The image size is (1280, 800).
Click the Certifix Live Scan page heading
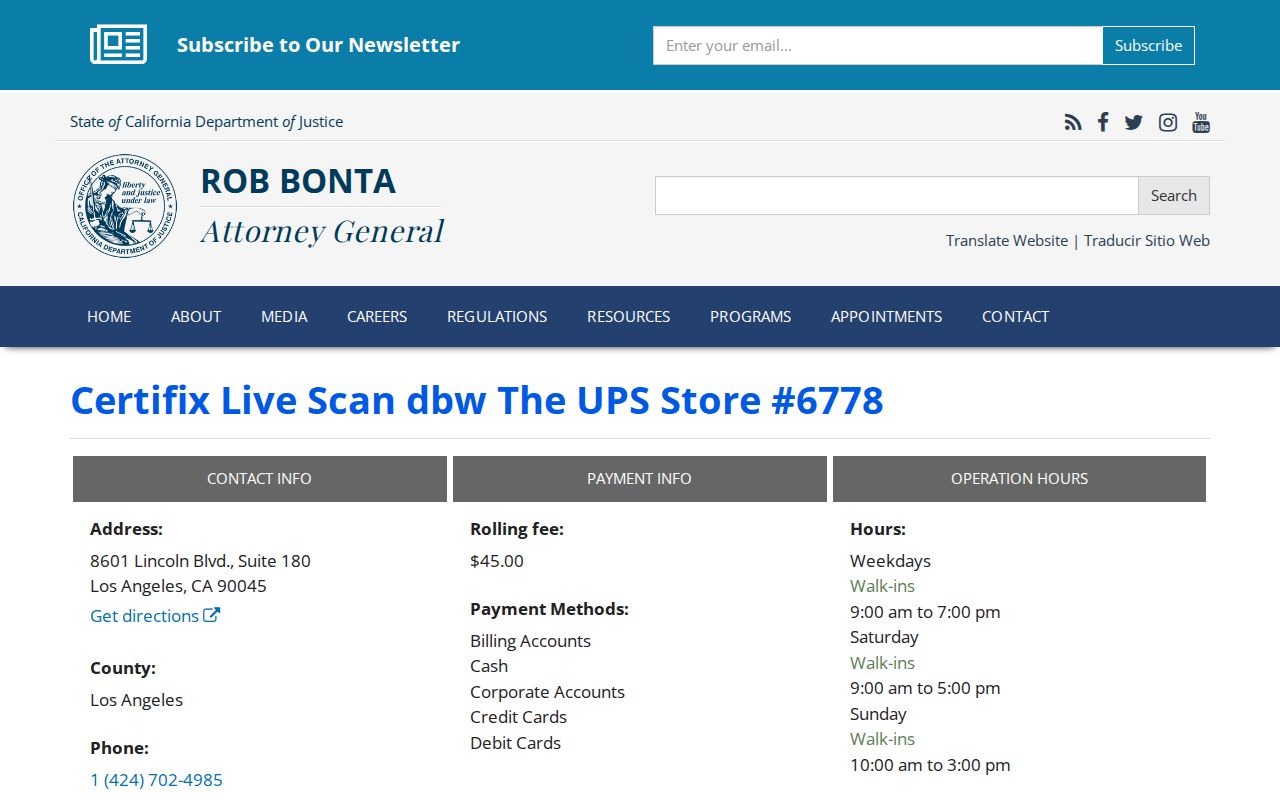click(477, 400)
